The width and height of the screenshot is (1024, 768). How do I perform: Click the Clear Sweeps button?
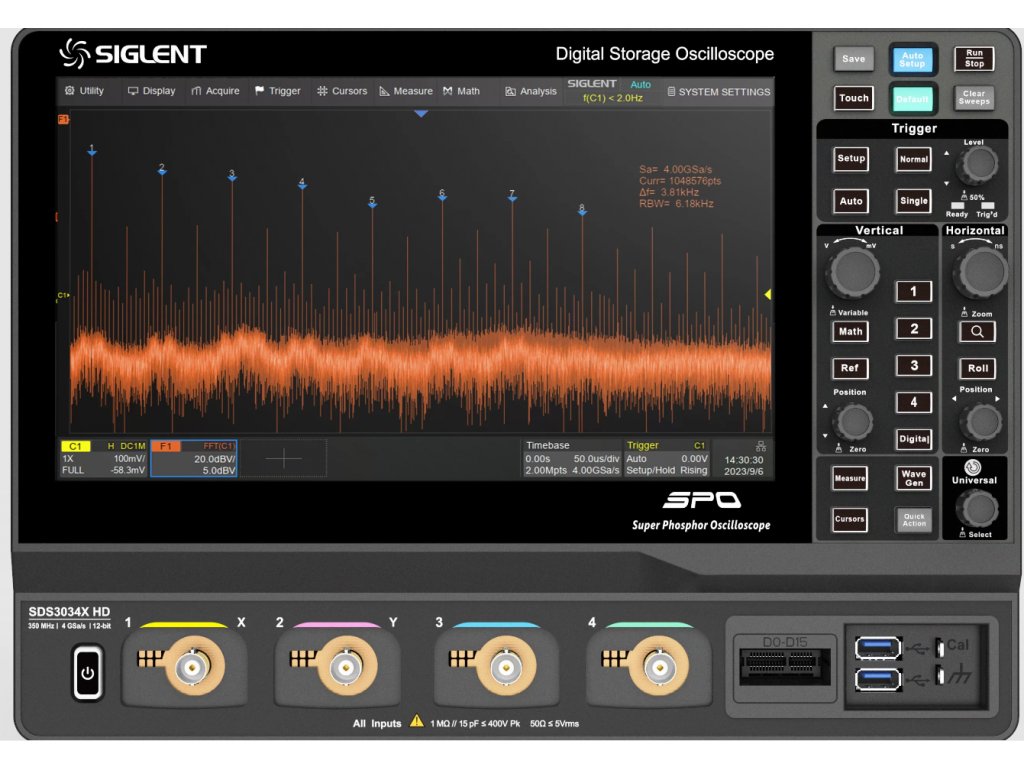coord(974,98)
